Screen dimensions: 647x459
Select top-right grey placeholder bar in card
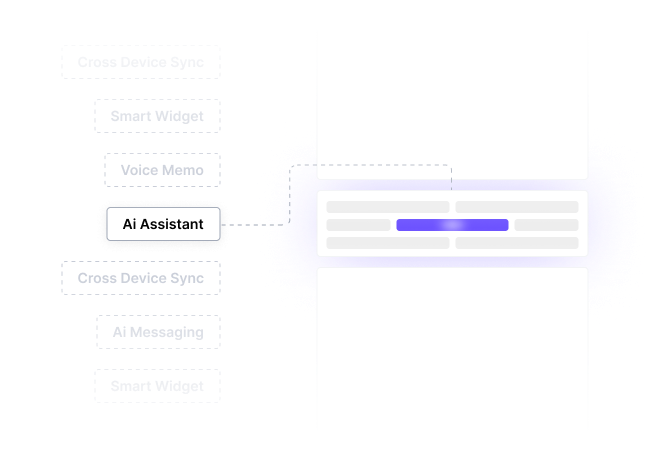(516, 207)
